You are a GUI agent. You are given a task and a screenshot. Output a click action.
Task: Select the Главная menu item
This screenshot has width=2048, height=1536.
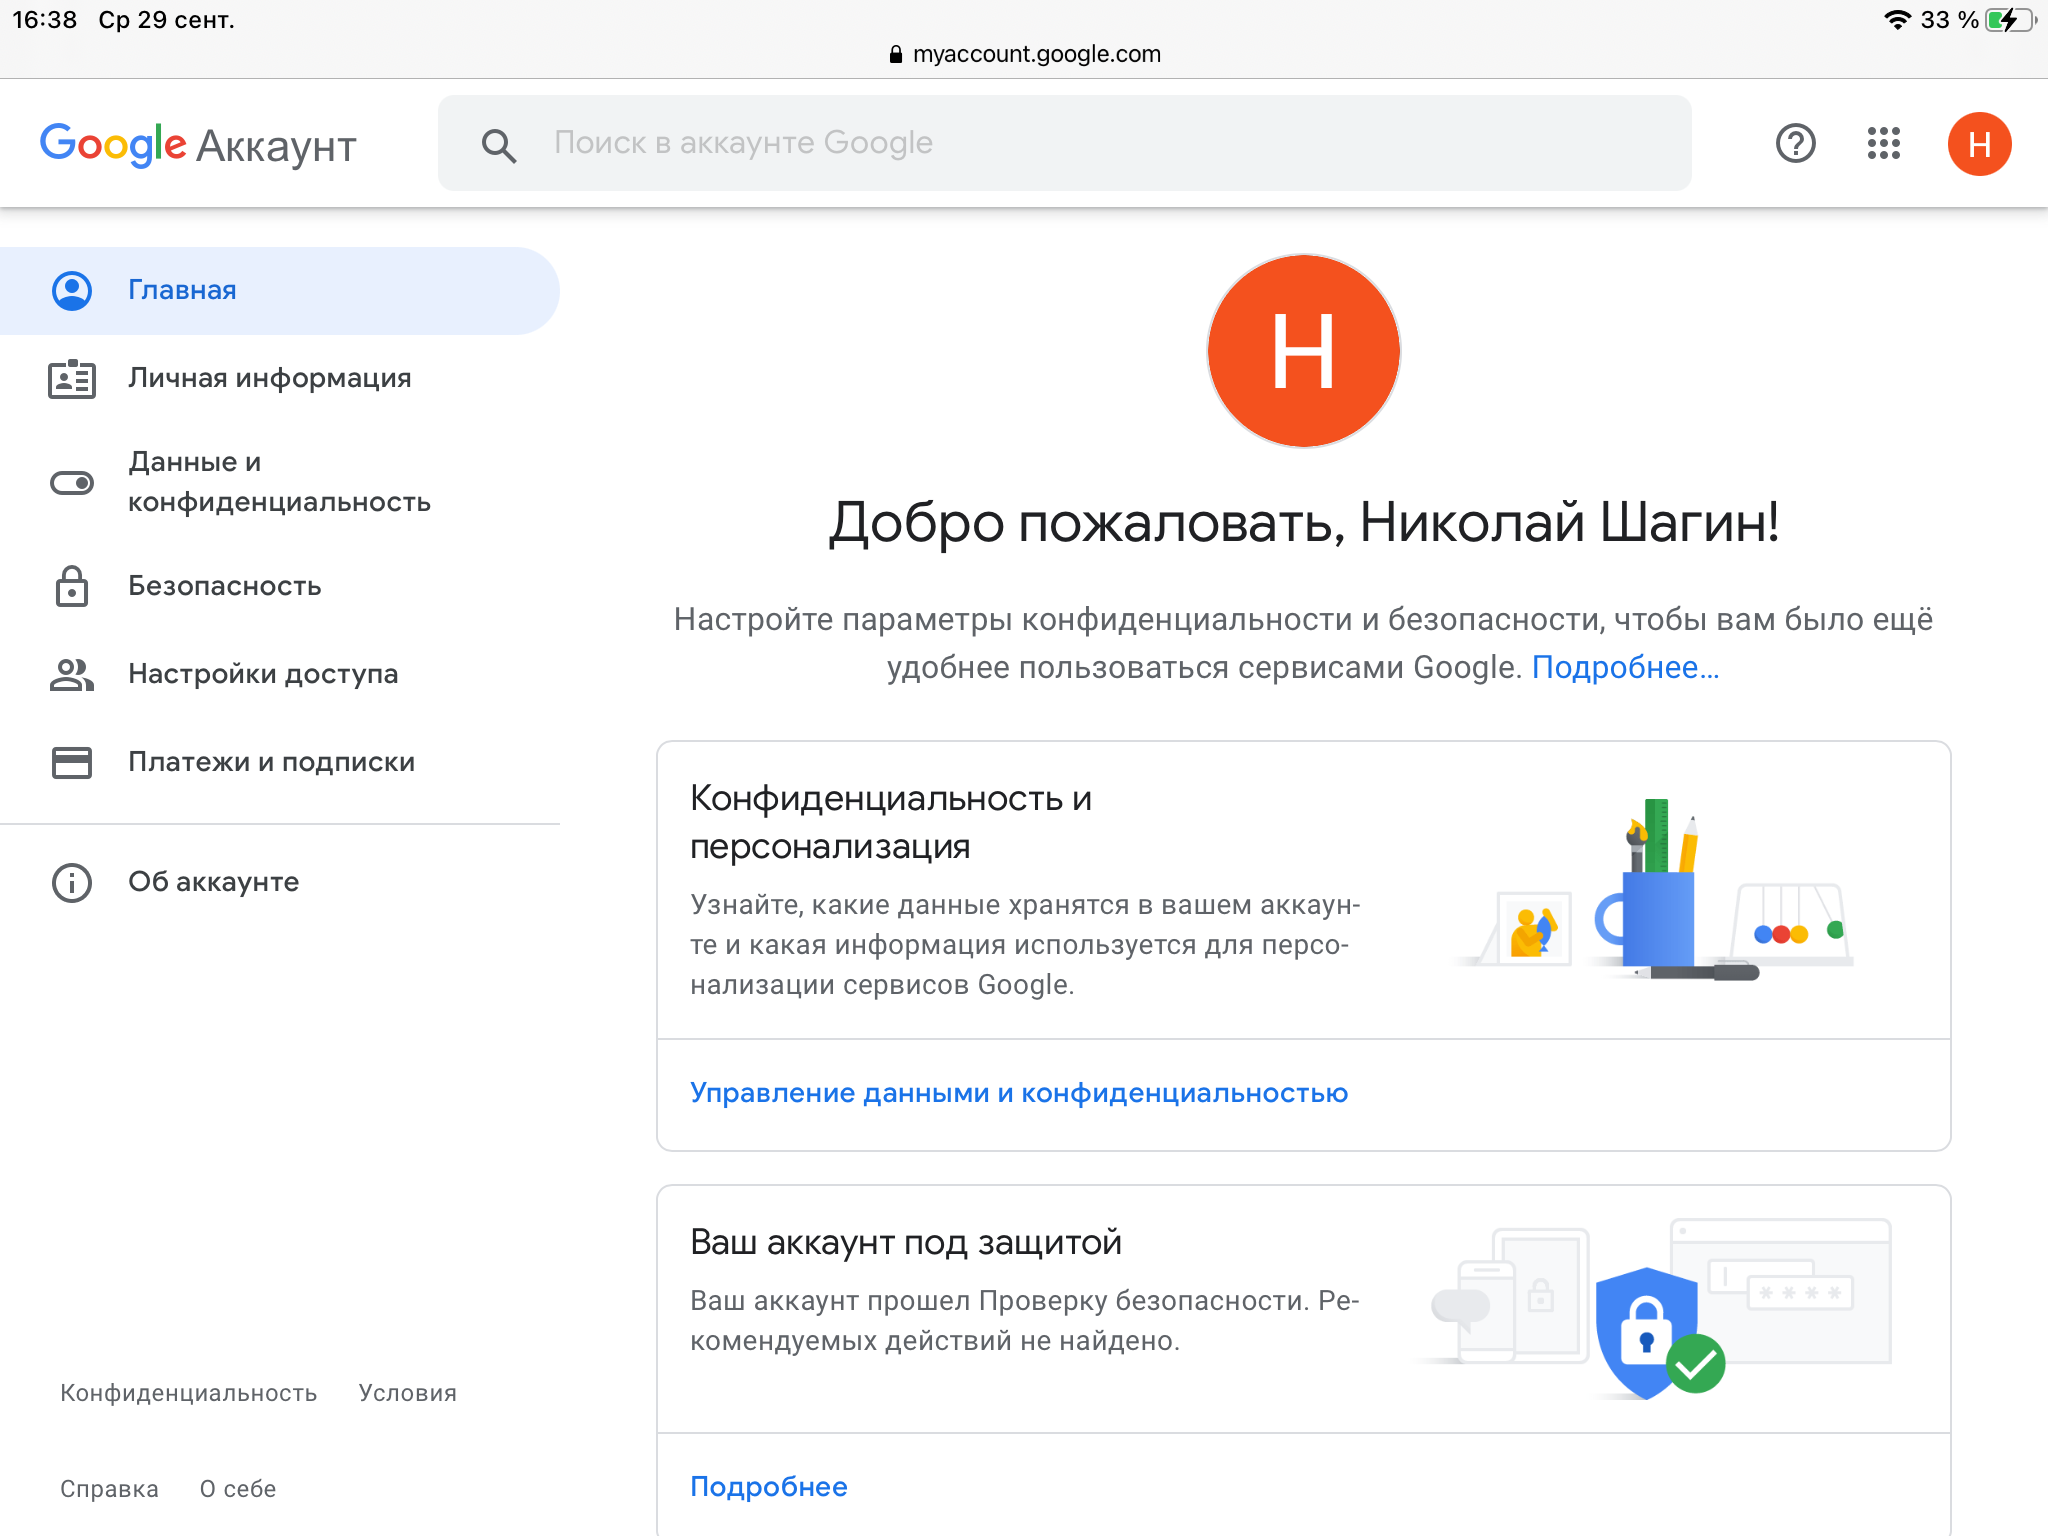pos(279,291)
